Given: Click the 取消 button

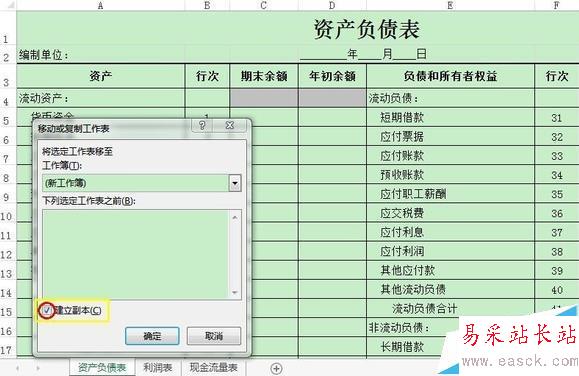Looking at the screenshot, I should point(214,336).
